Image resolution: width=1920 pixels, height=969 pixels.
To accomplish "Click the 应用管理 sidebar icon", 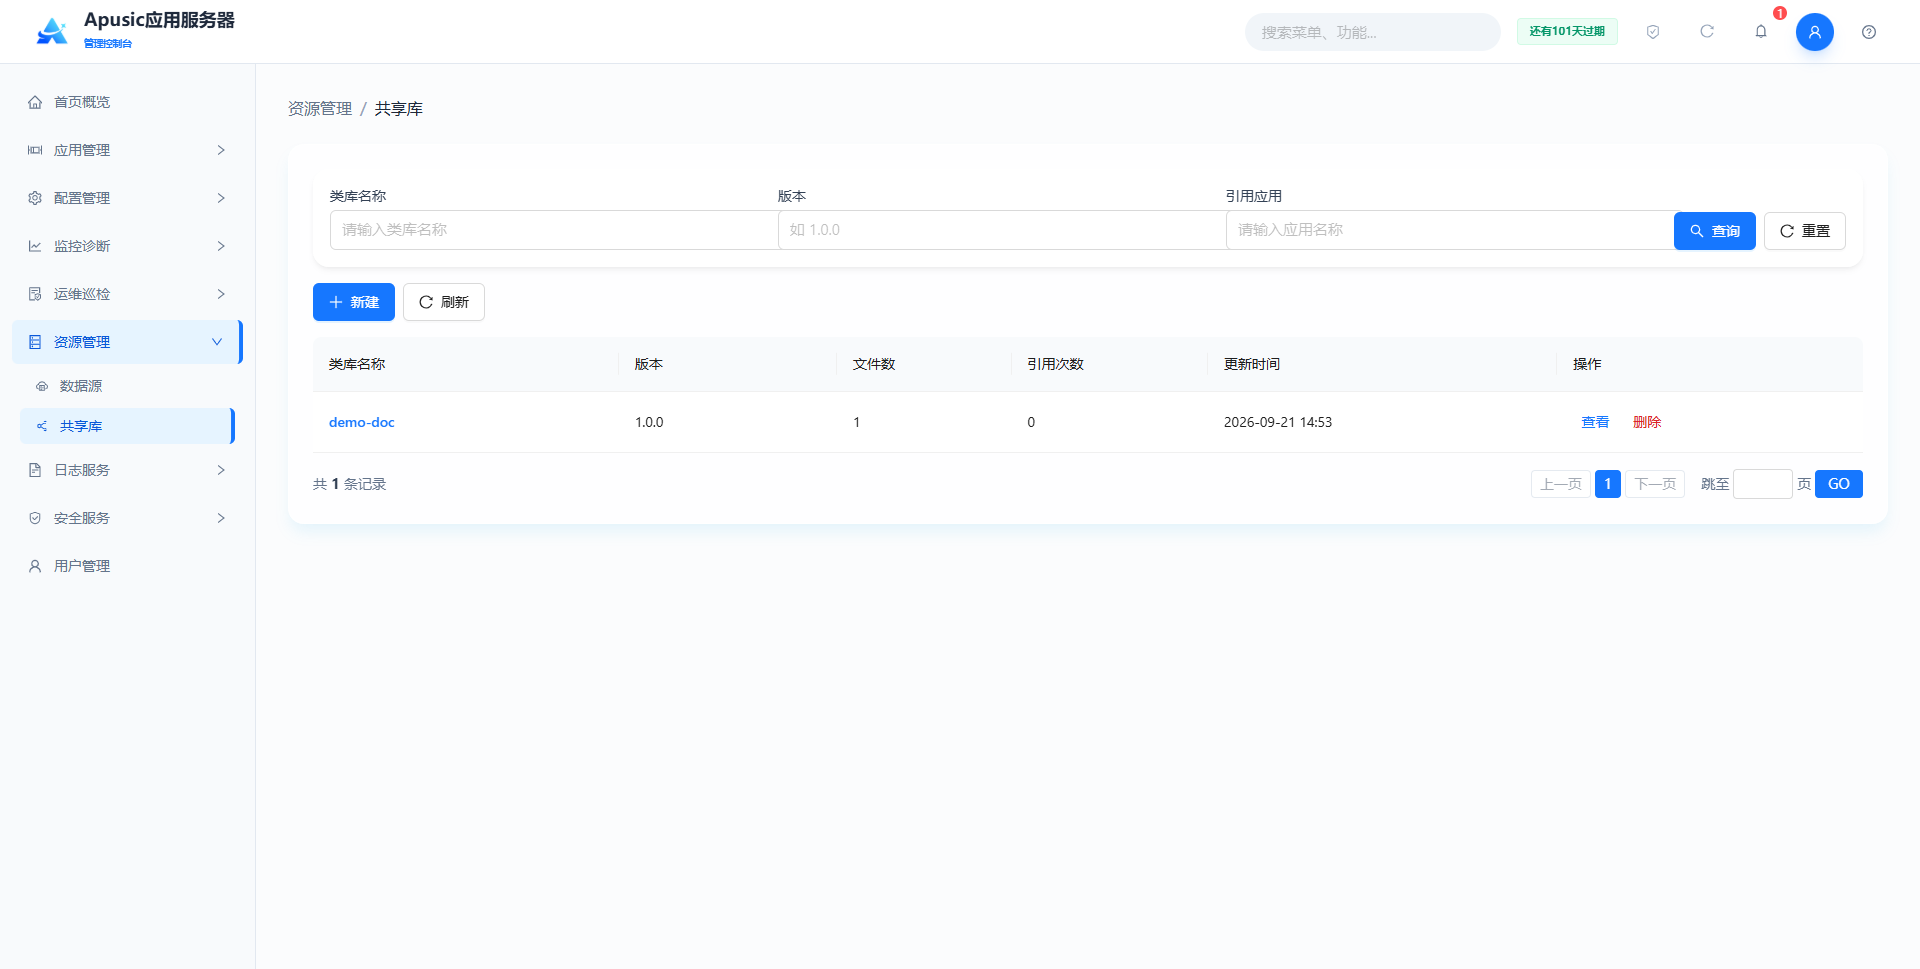I will click(x=35, y=150).
